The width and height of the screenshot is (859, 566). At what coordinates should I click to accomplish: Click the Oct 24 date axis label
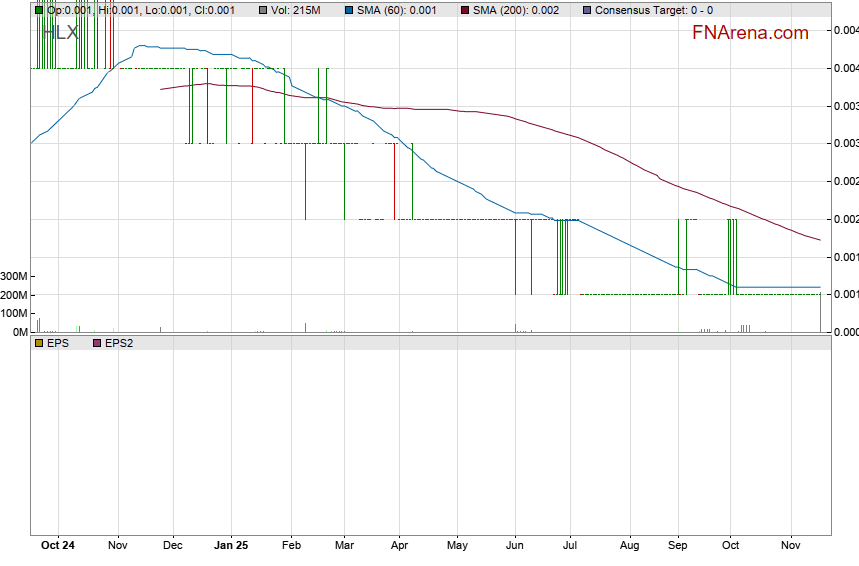(58, 546)
